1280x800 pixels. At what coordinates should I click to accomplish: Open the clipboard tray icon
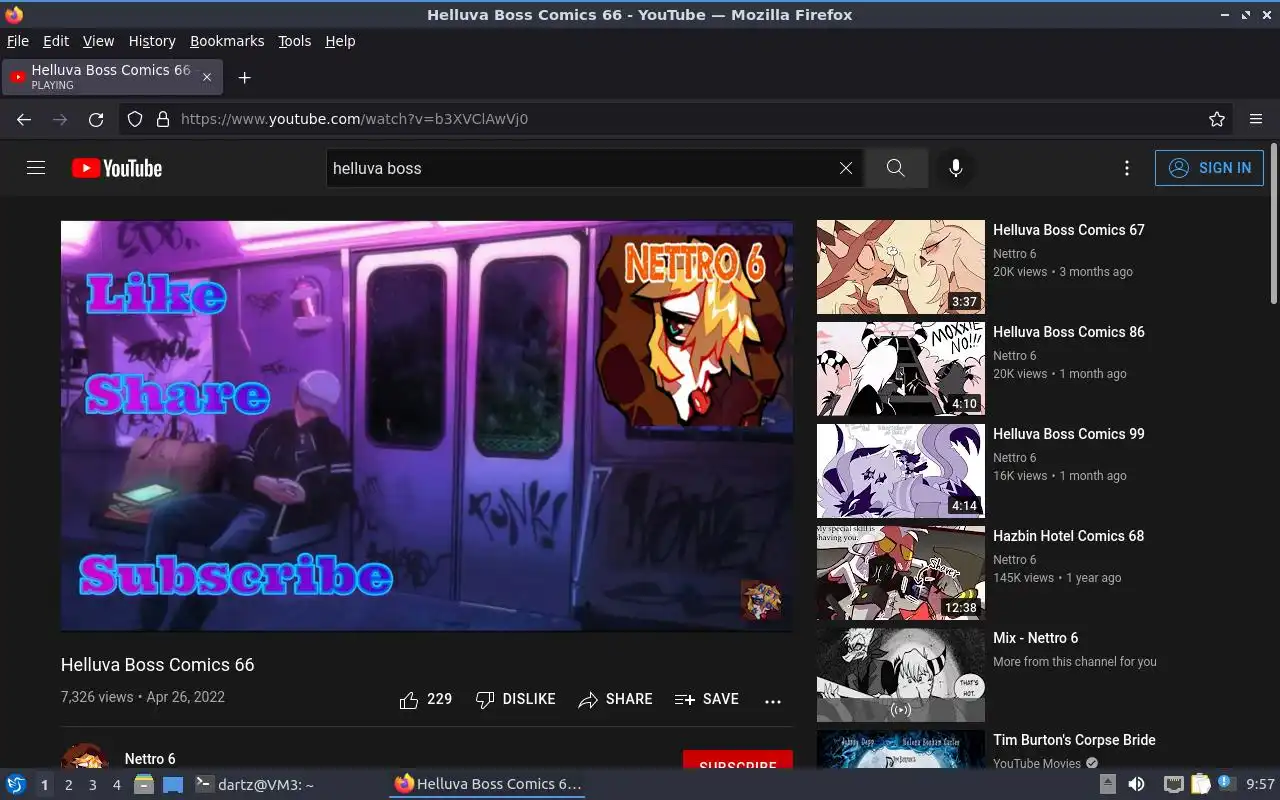point(1200,784)
